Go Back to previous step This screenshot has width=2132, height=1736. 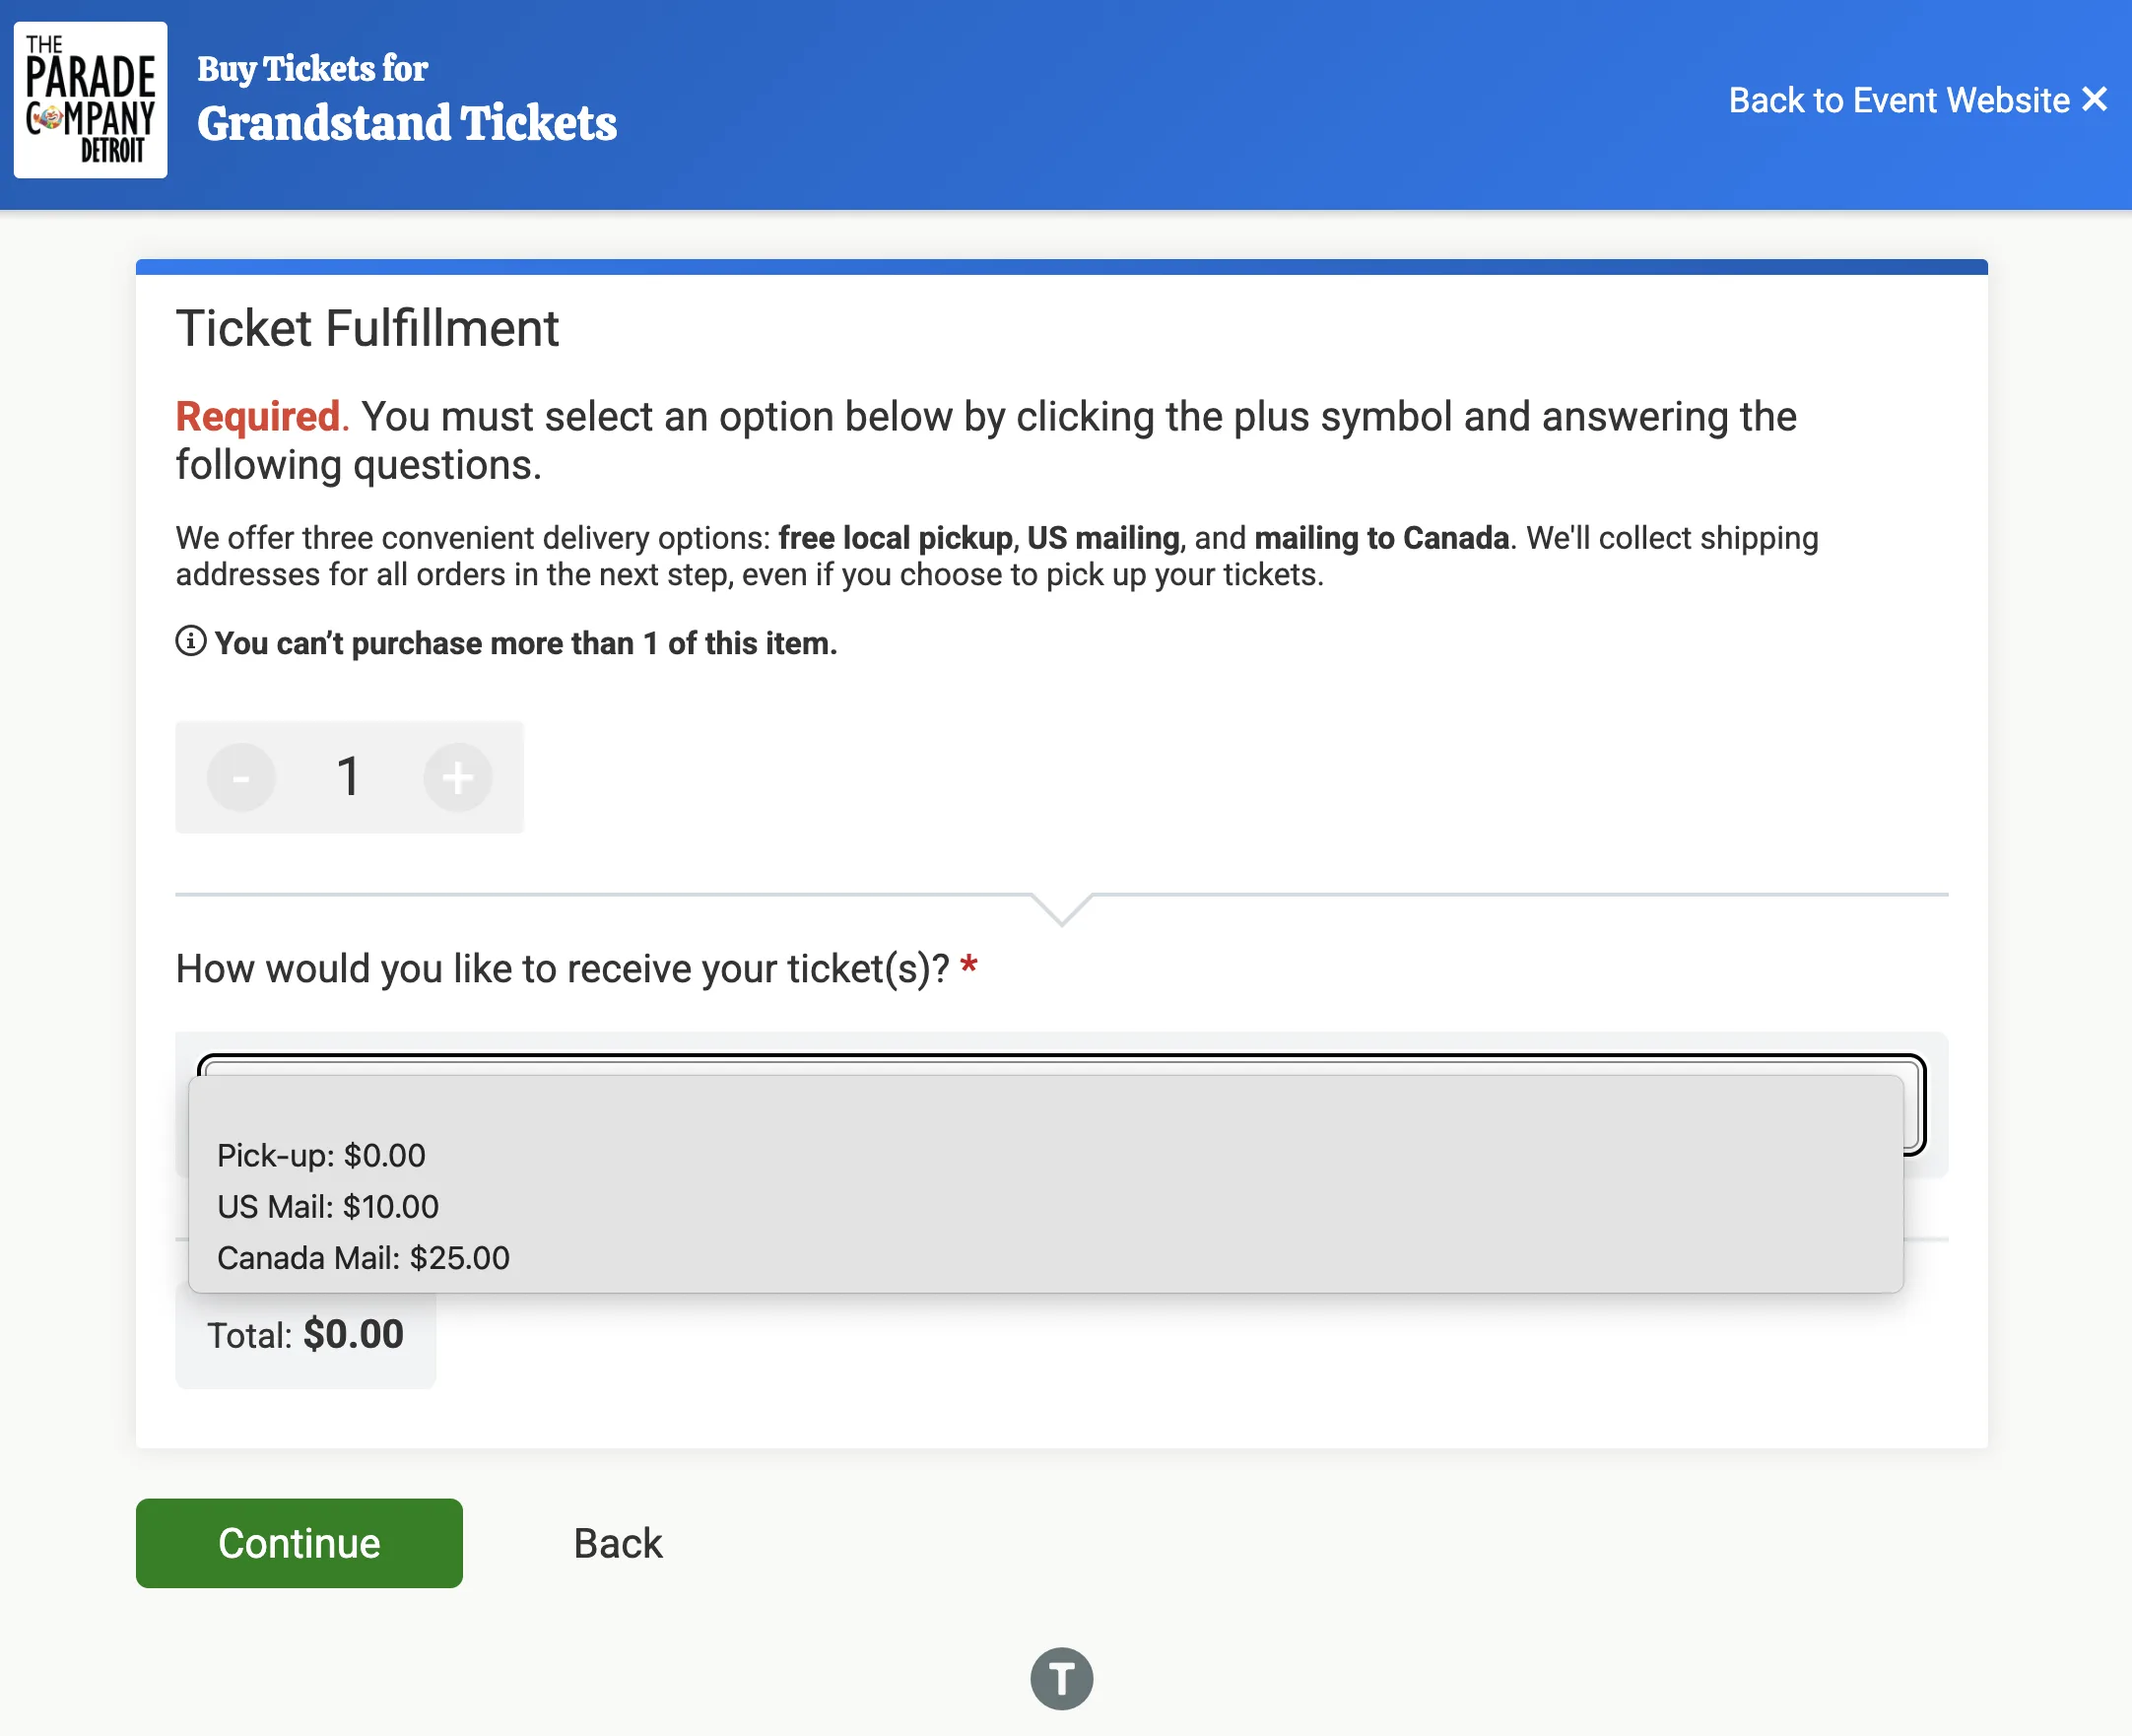pyautogui.click(x=617, y=1542)
